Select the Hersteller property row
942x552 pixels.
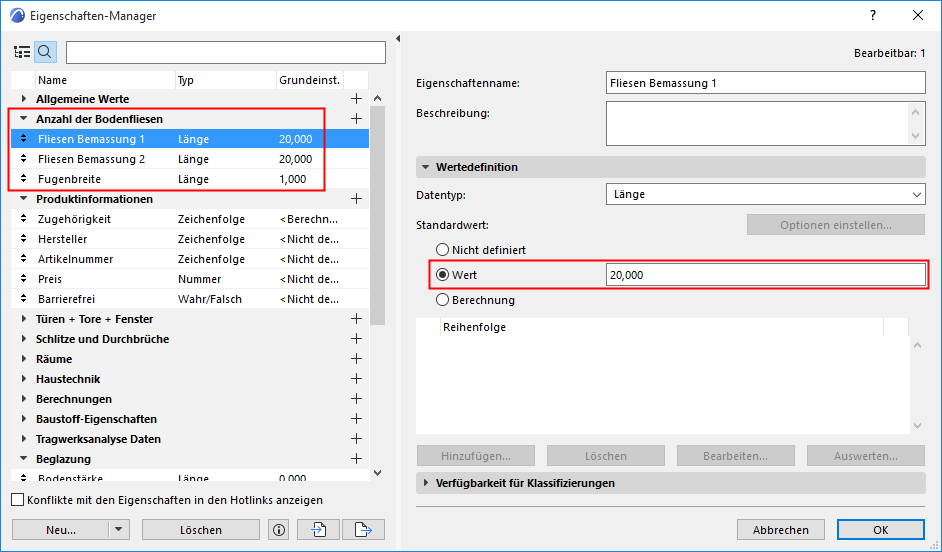190,239
